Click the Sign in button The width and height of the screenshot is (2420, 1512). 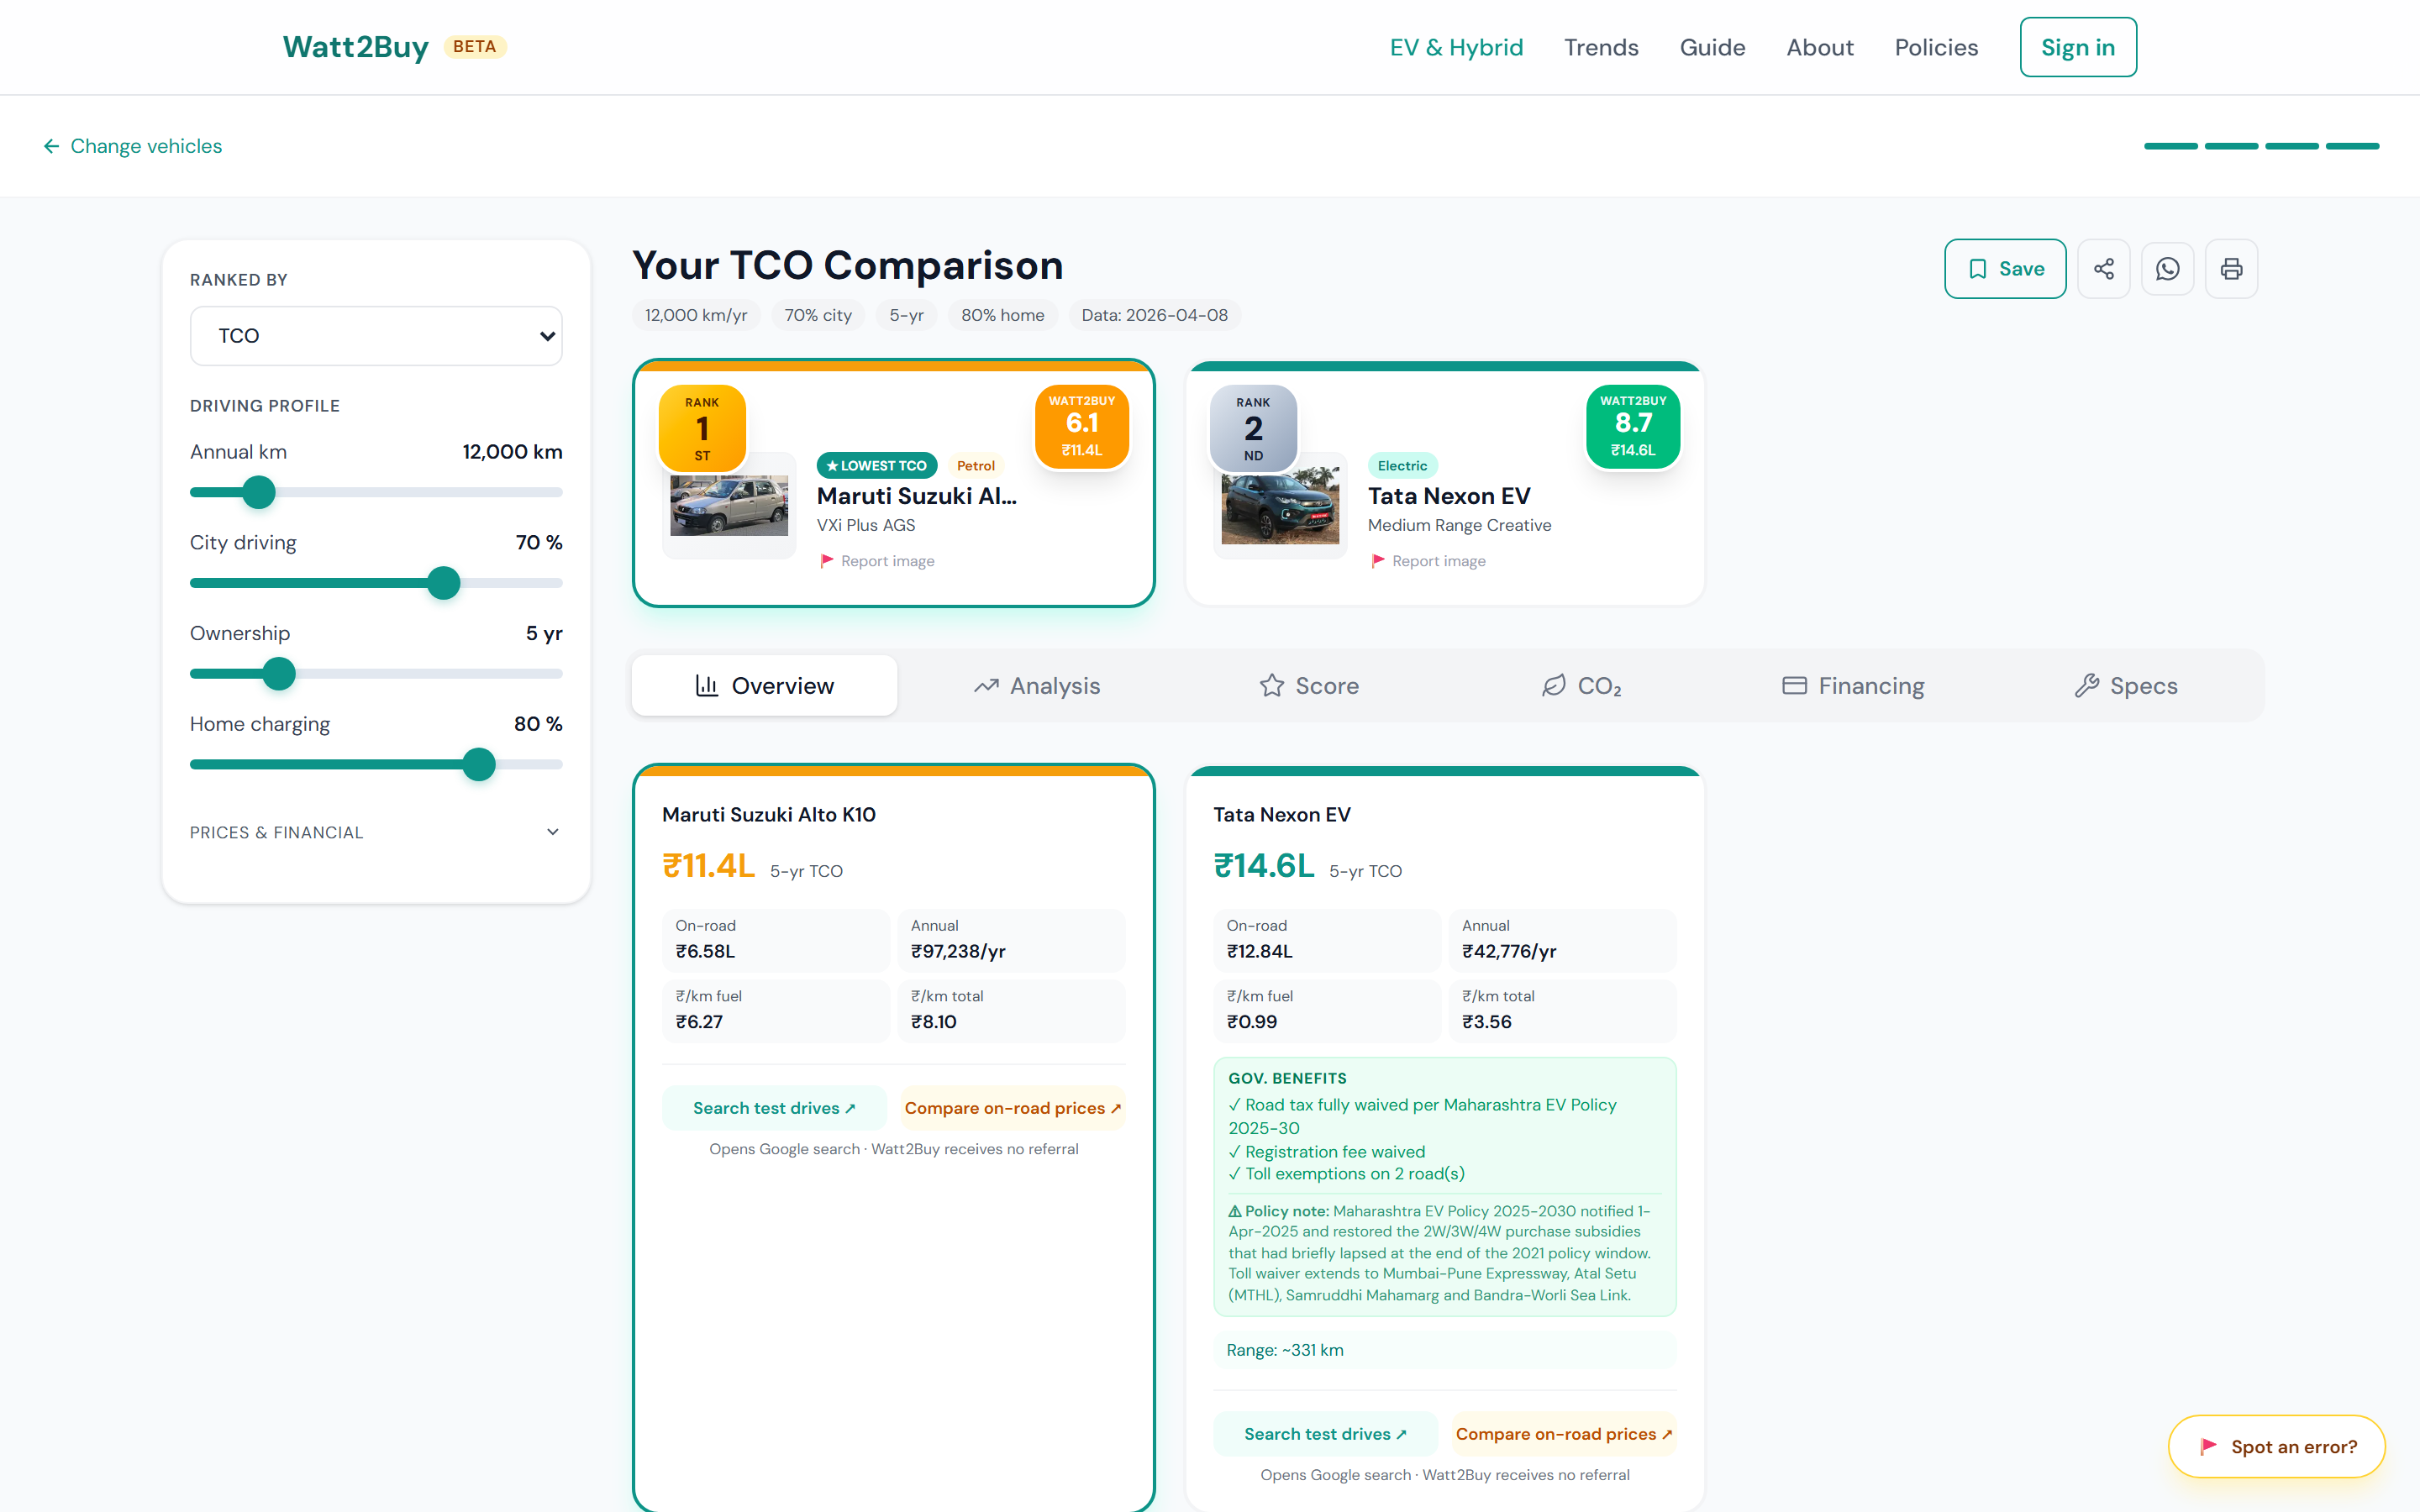point(2078,47)
